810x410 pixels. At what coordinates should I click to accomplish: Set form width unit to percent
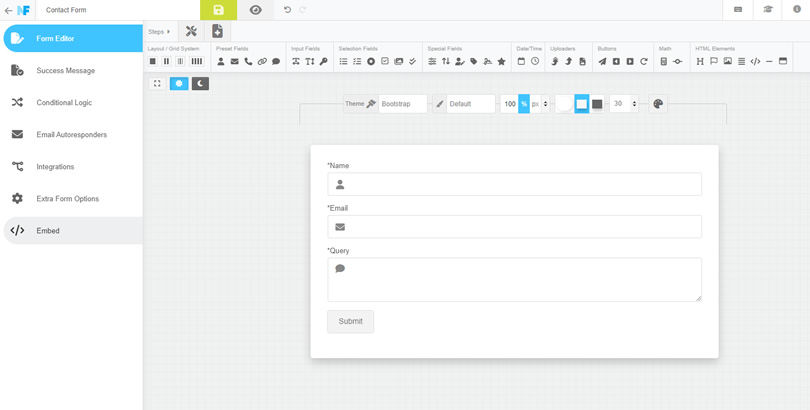(x=524, y=104)
